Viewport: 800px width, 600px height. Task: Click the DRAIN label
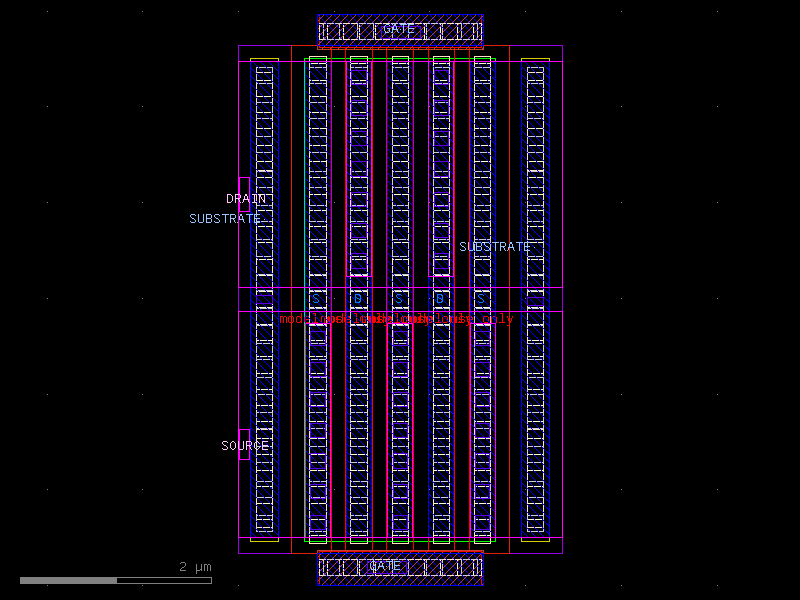(x=246, y=198)
